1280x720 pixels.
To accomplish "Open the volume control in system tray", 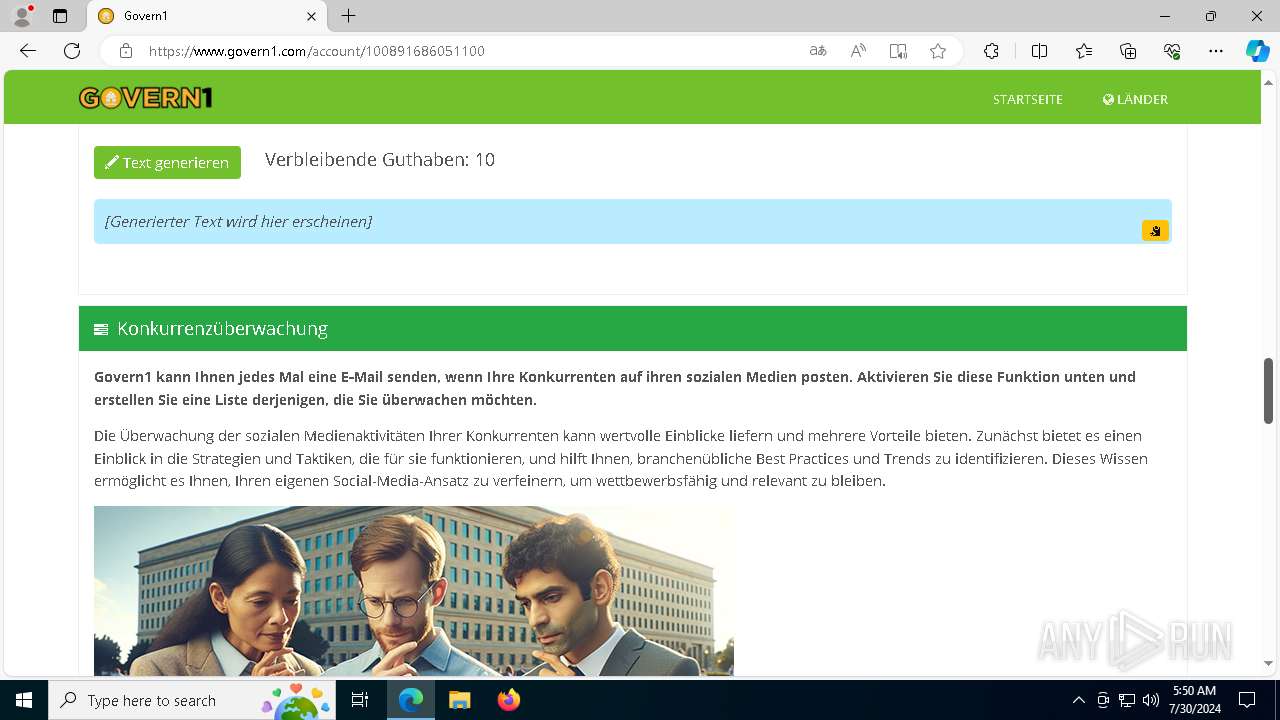I will [x=1150, y=700].
